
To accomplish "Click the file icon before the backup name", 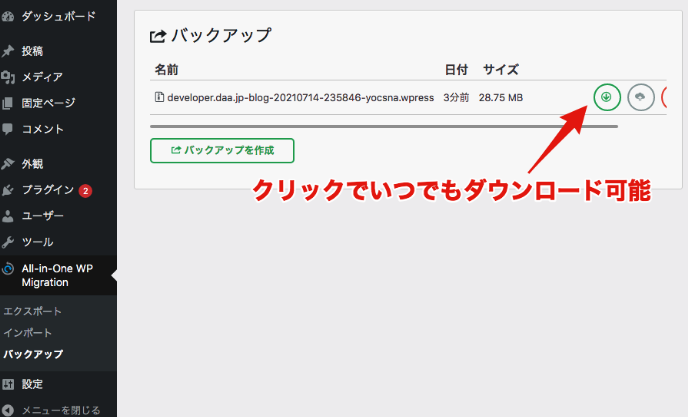I will click(159, 97).
